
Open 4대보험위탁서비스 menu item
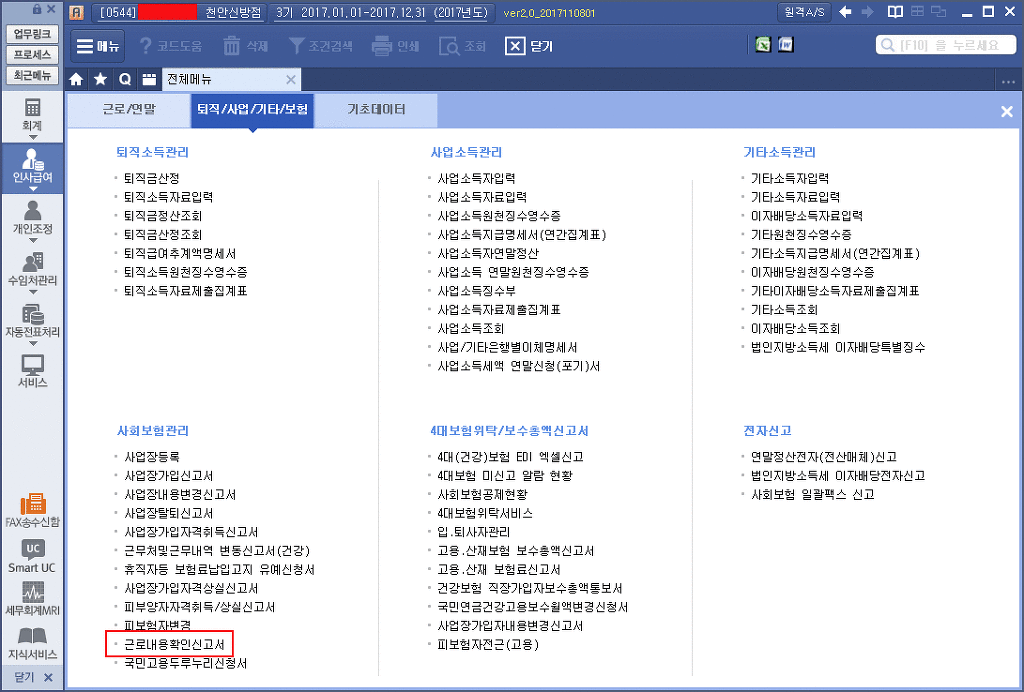(485, 513)
